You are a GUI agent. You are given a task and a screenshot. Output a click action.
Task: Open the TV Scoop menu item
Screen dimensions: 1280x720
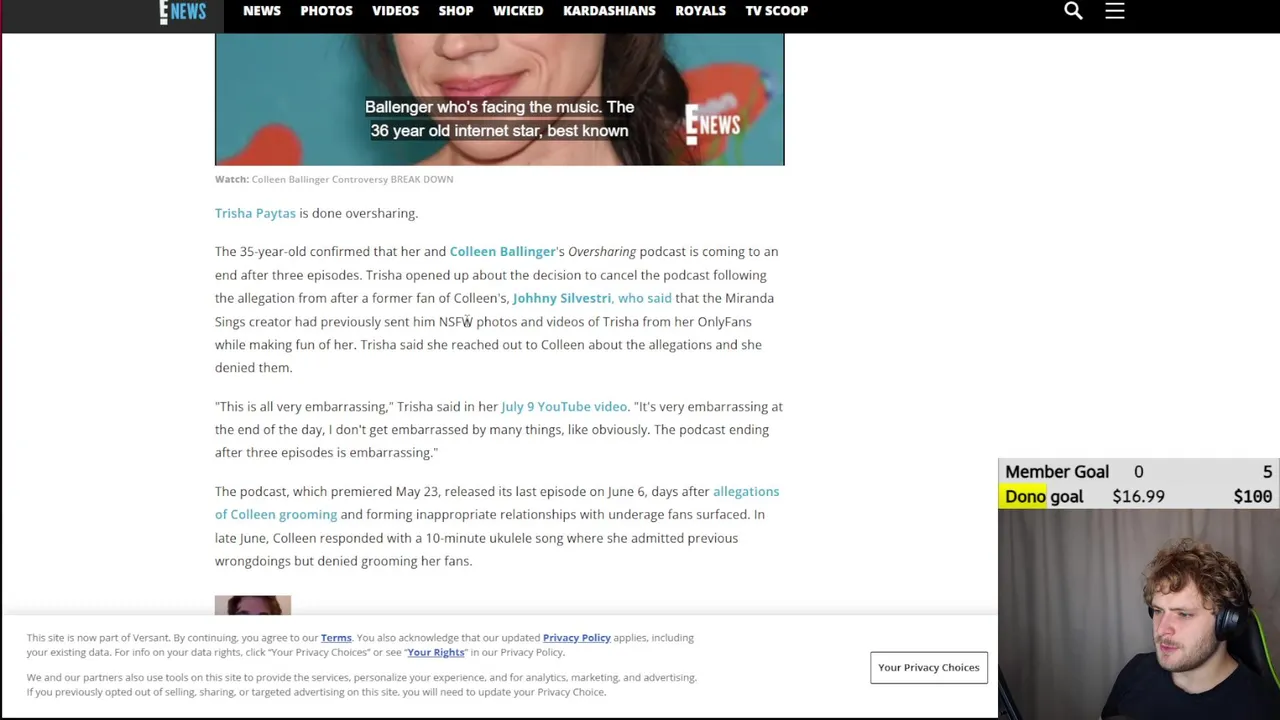pyautogui.click(x=776, y=11)
